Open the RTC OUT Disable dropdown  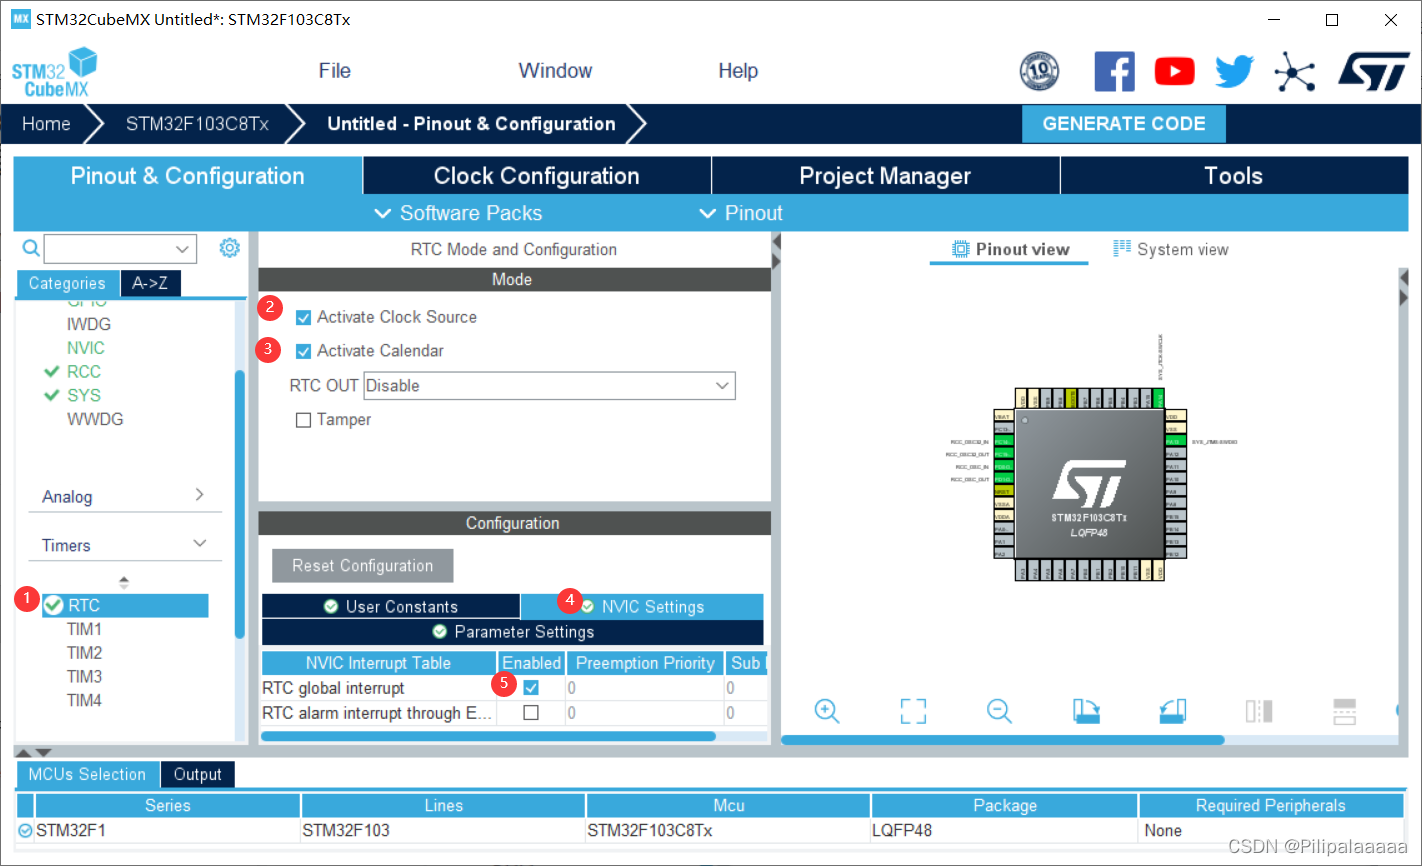pos(549,386)
